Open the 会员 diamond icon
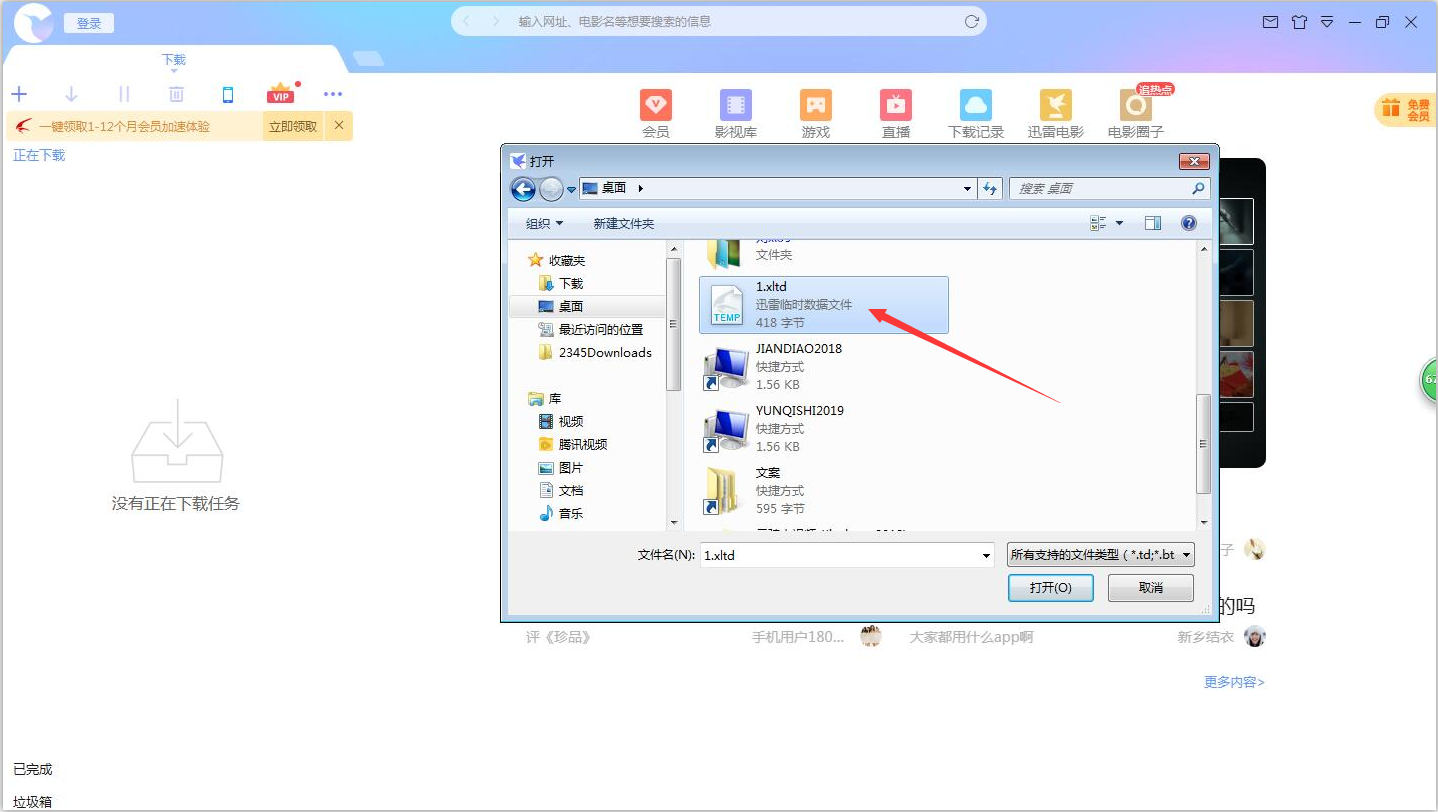This screenshot has width=1438, height=812. coord(656,105)
